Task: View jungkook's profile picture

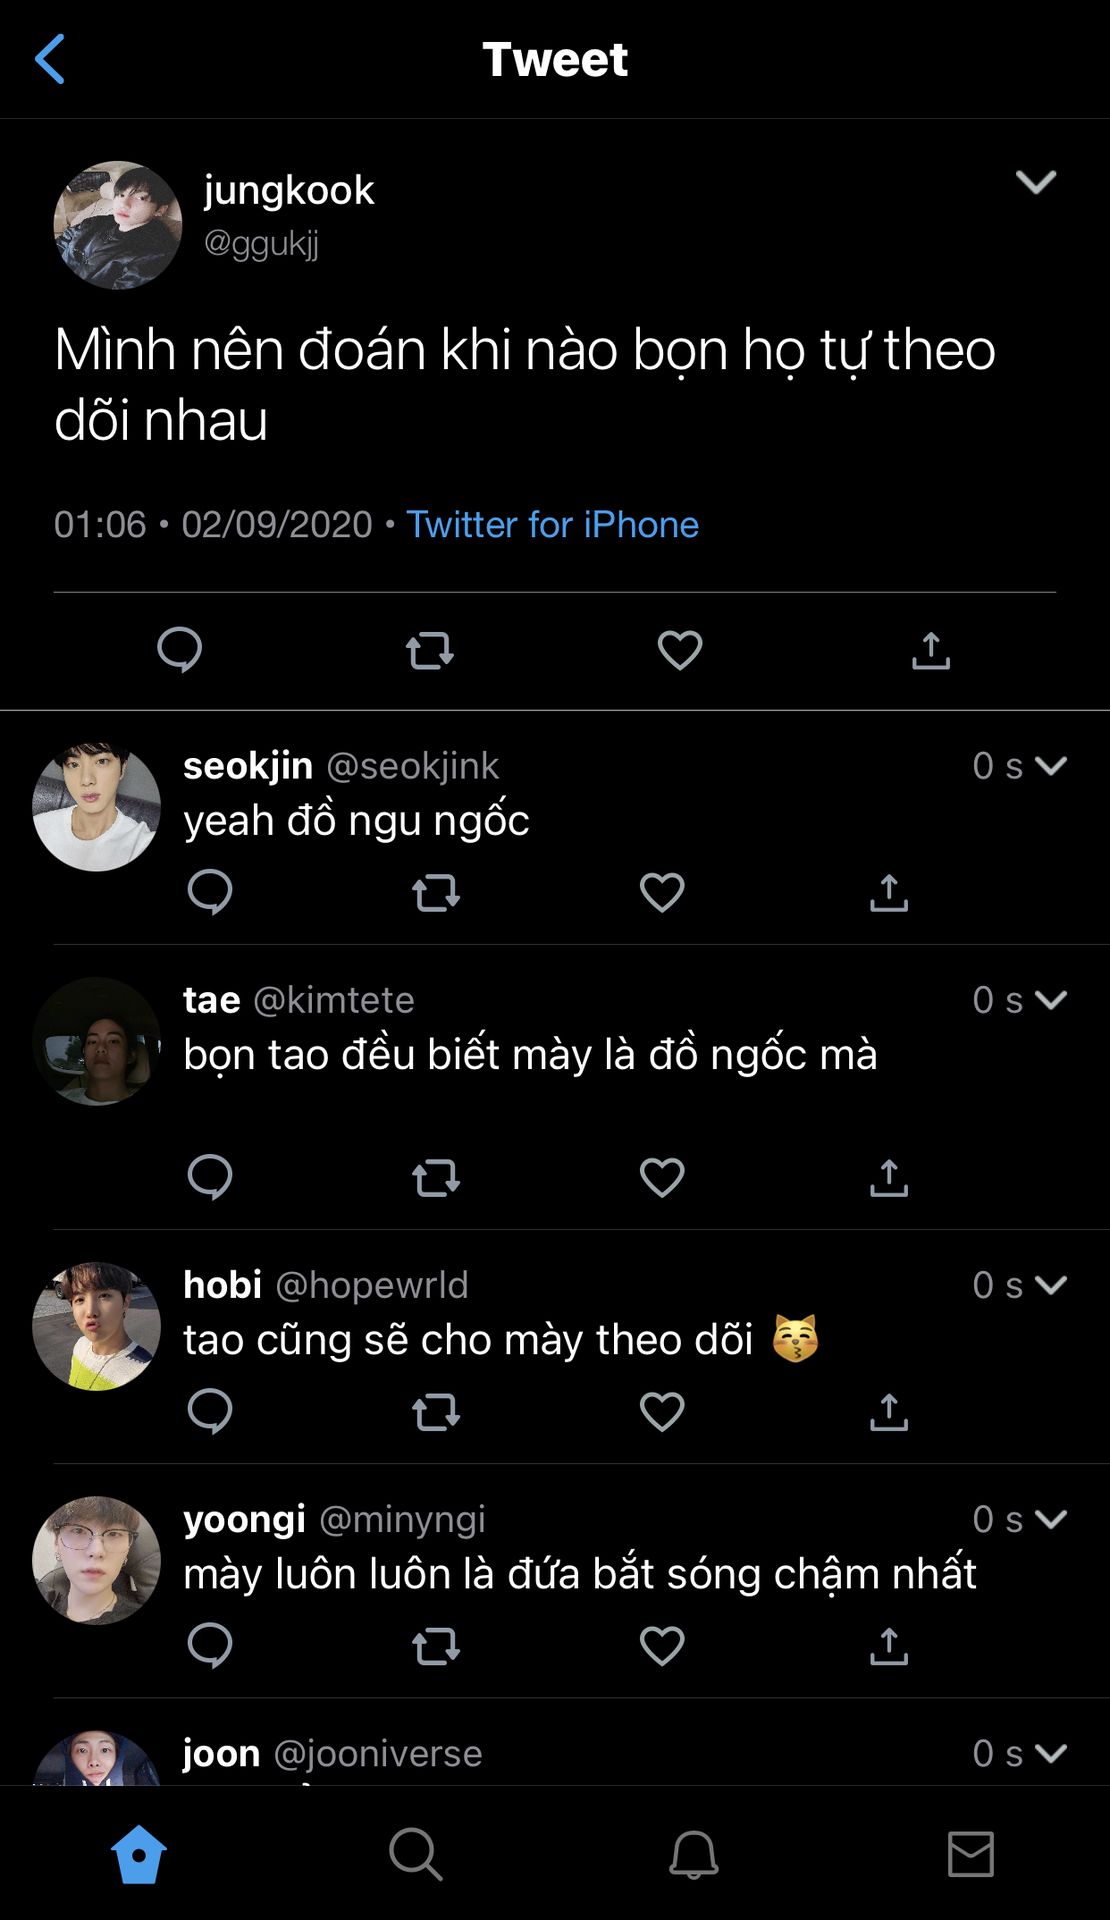Action: click(x=118, y=225)
